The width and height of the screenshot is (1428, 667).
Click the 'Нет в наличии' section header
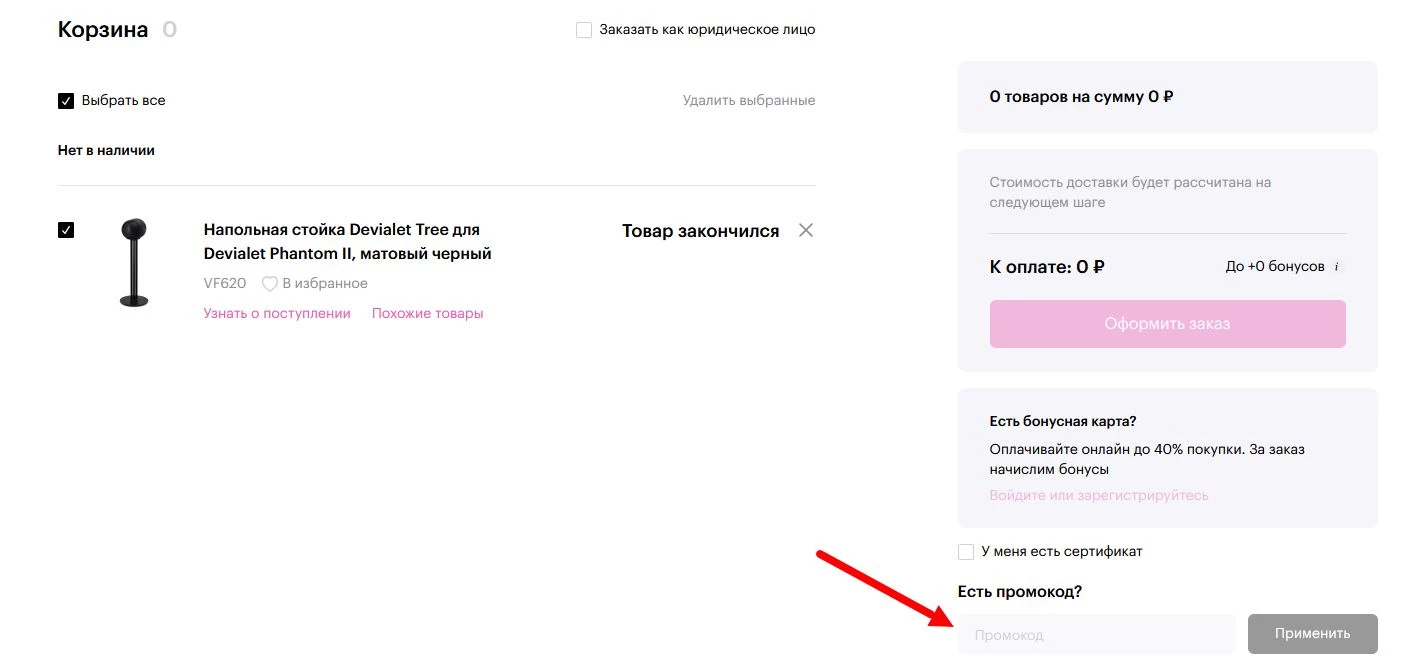[x=106, y=149]
